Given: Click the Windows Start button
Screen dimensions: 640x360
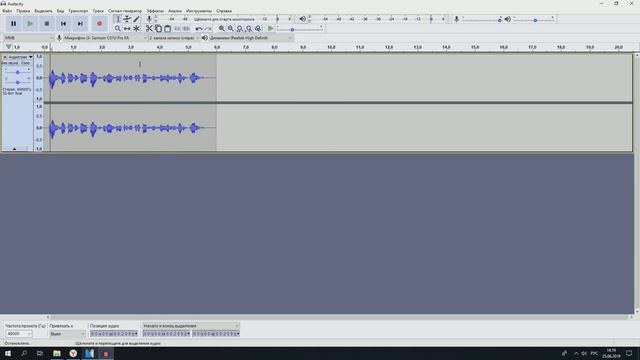Looking at the screenshot, I should (x=8, y=353).
